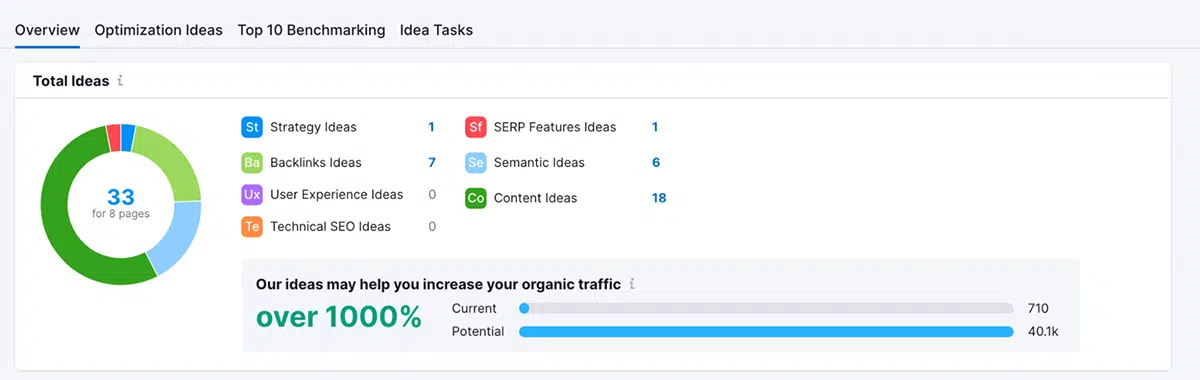Click the 6 Semantic Ideas count link

click(x=656, y=162)
